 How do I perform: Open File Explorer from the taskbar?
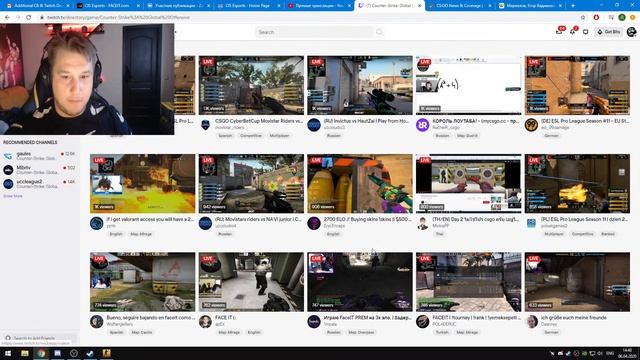tap(25, 353)
